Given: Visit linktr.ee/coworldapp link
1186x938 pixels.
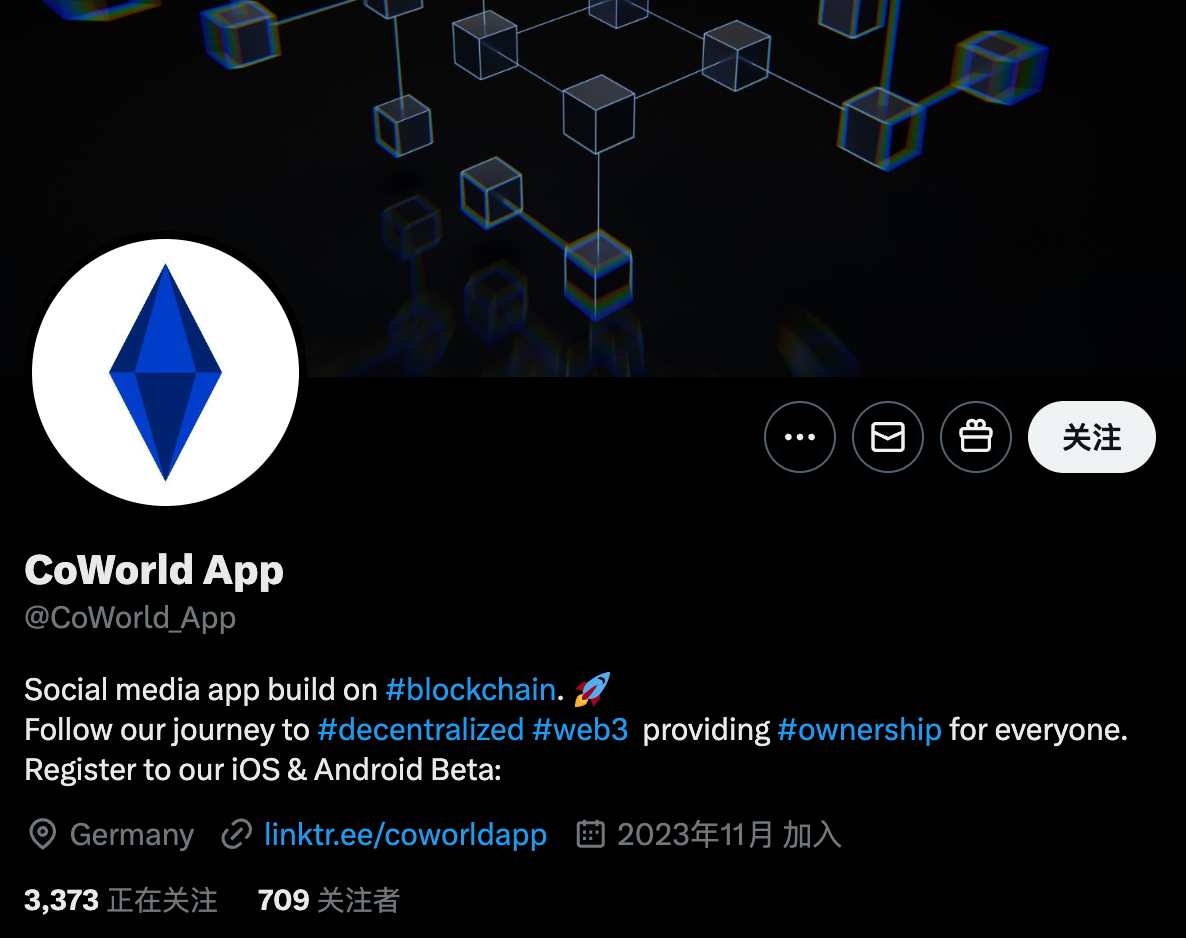Looking at the screenshot, I should point(405,834).
